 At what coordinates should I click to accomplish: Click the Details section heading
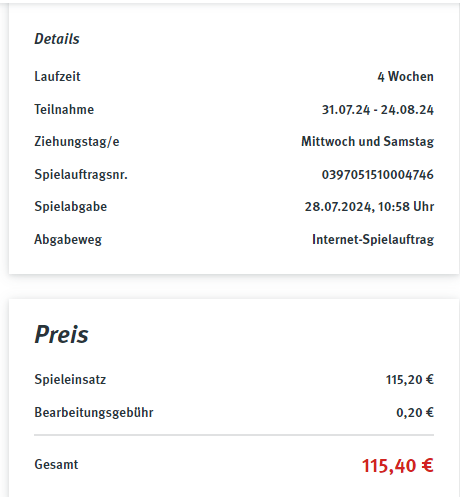(57, 39)
